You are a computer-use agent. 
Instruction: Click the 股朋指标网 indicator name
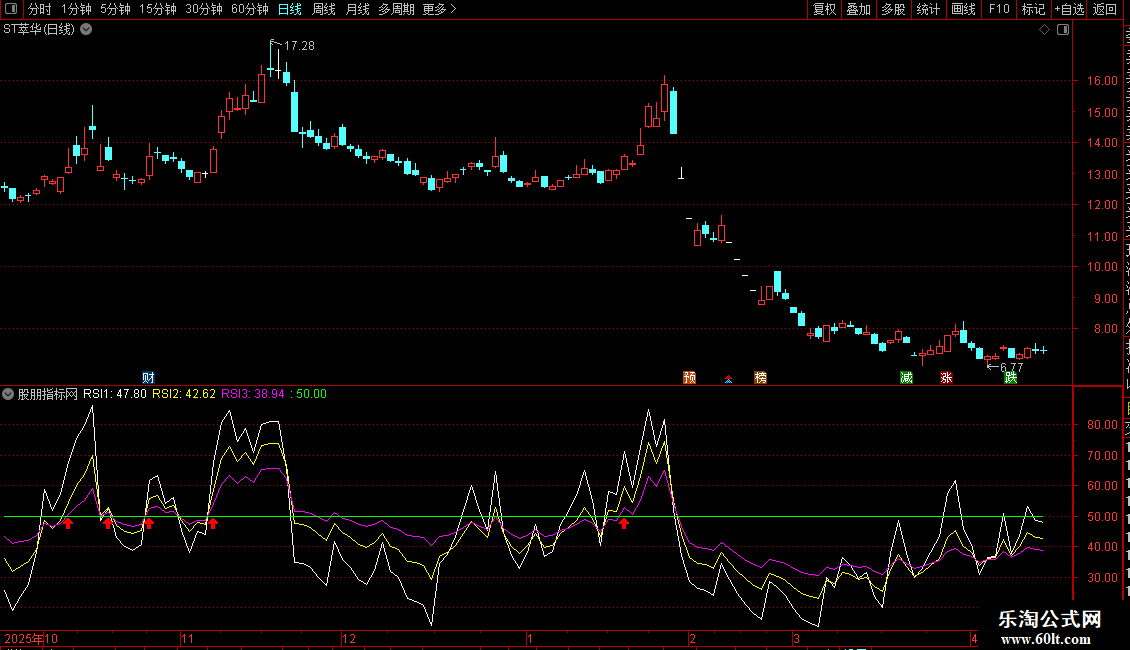click(x=48, y=394)
